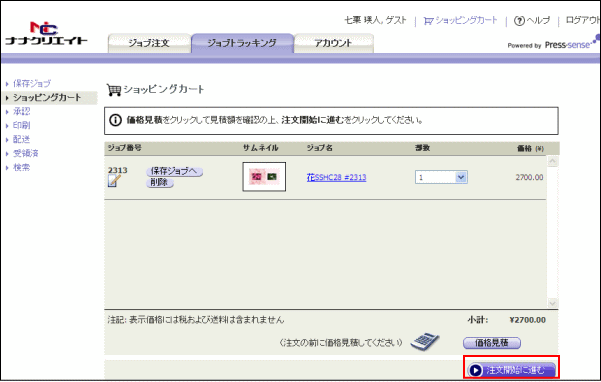Click the calculator icon beside price estimate
Viewport: 601px width, 382px height.
click(425, 342)
